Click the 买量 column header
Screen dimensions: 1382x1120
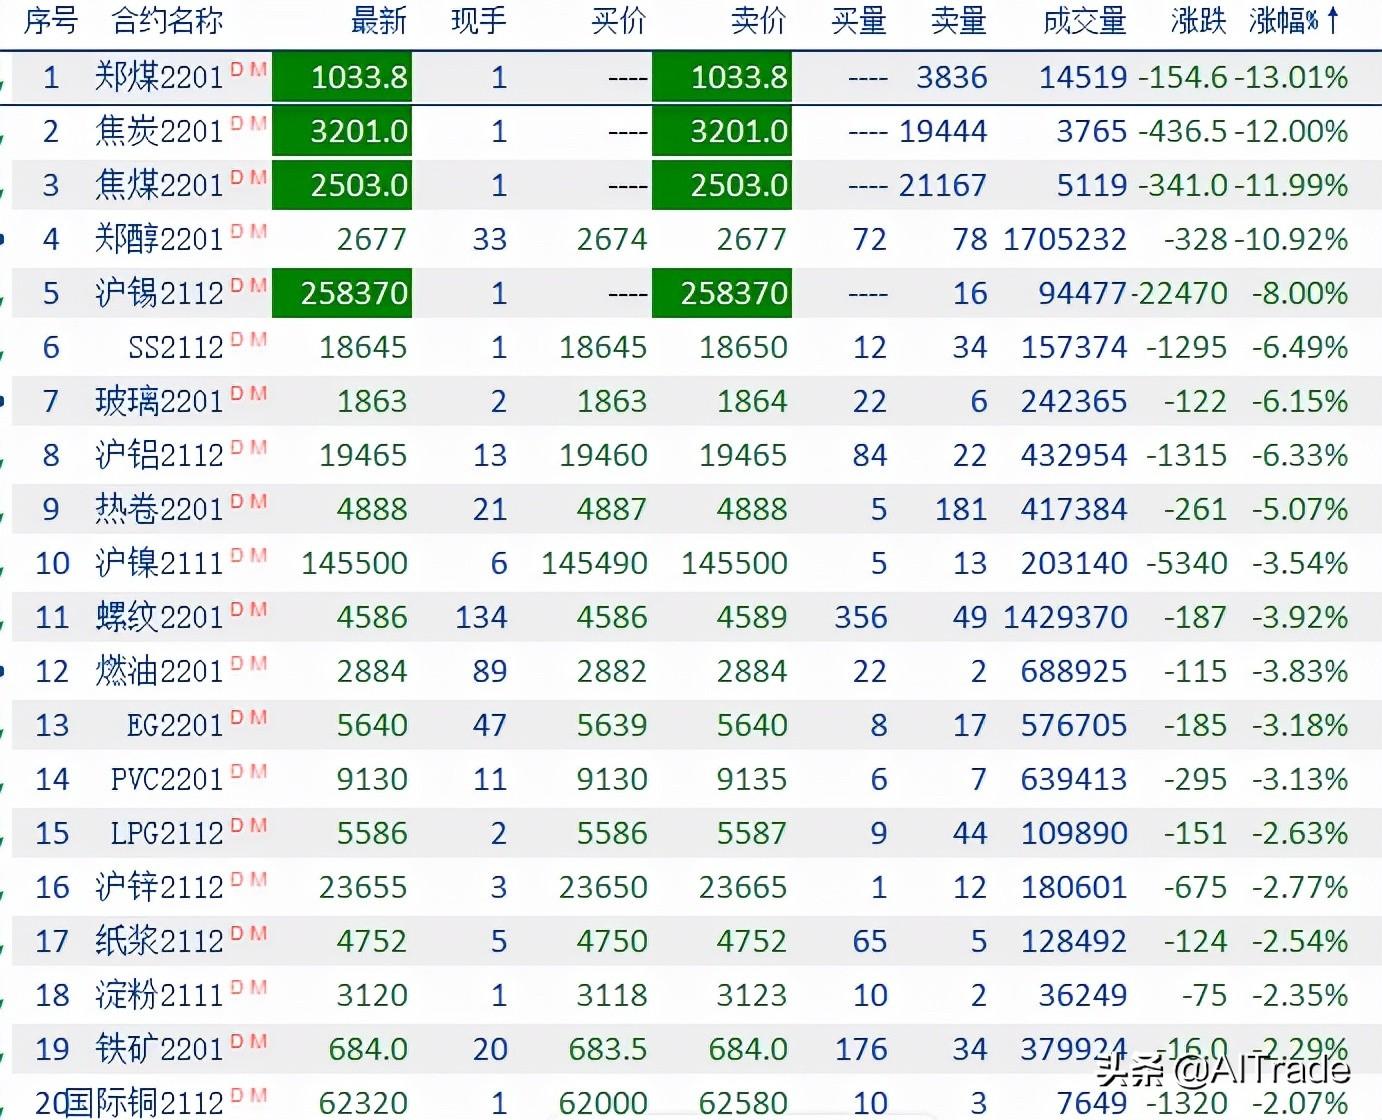(859, 20)
